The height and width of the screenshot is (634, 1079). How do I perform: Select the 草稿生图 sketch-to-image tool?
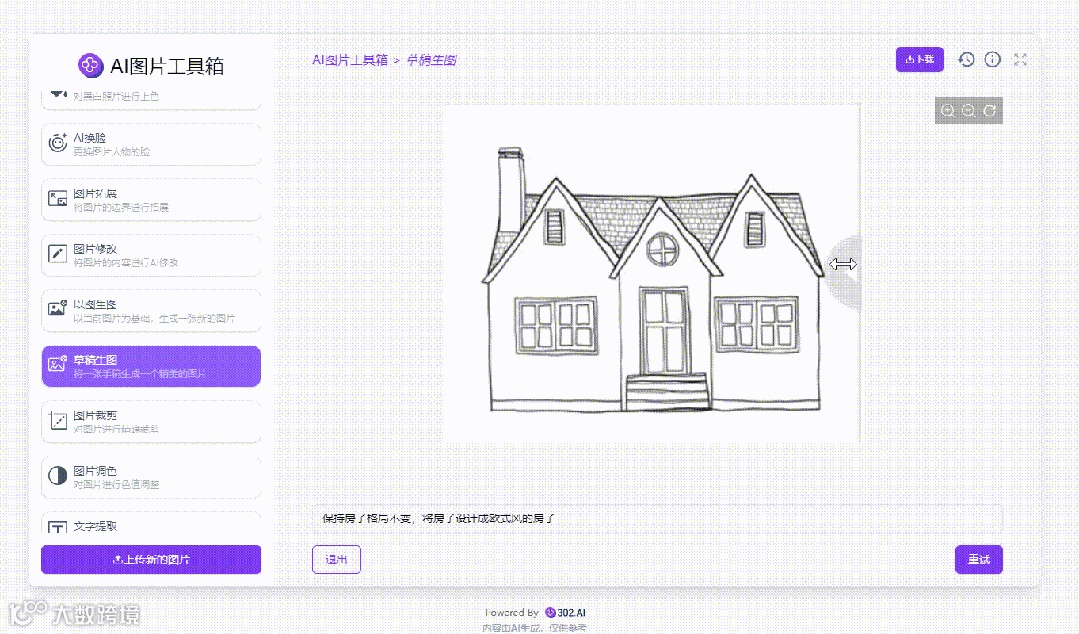click(151, 366)
